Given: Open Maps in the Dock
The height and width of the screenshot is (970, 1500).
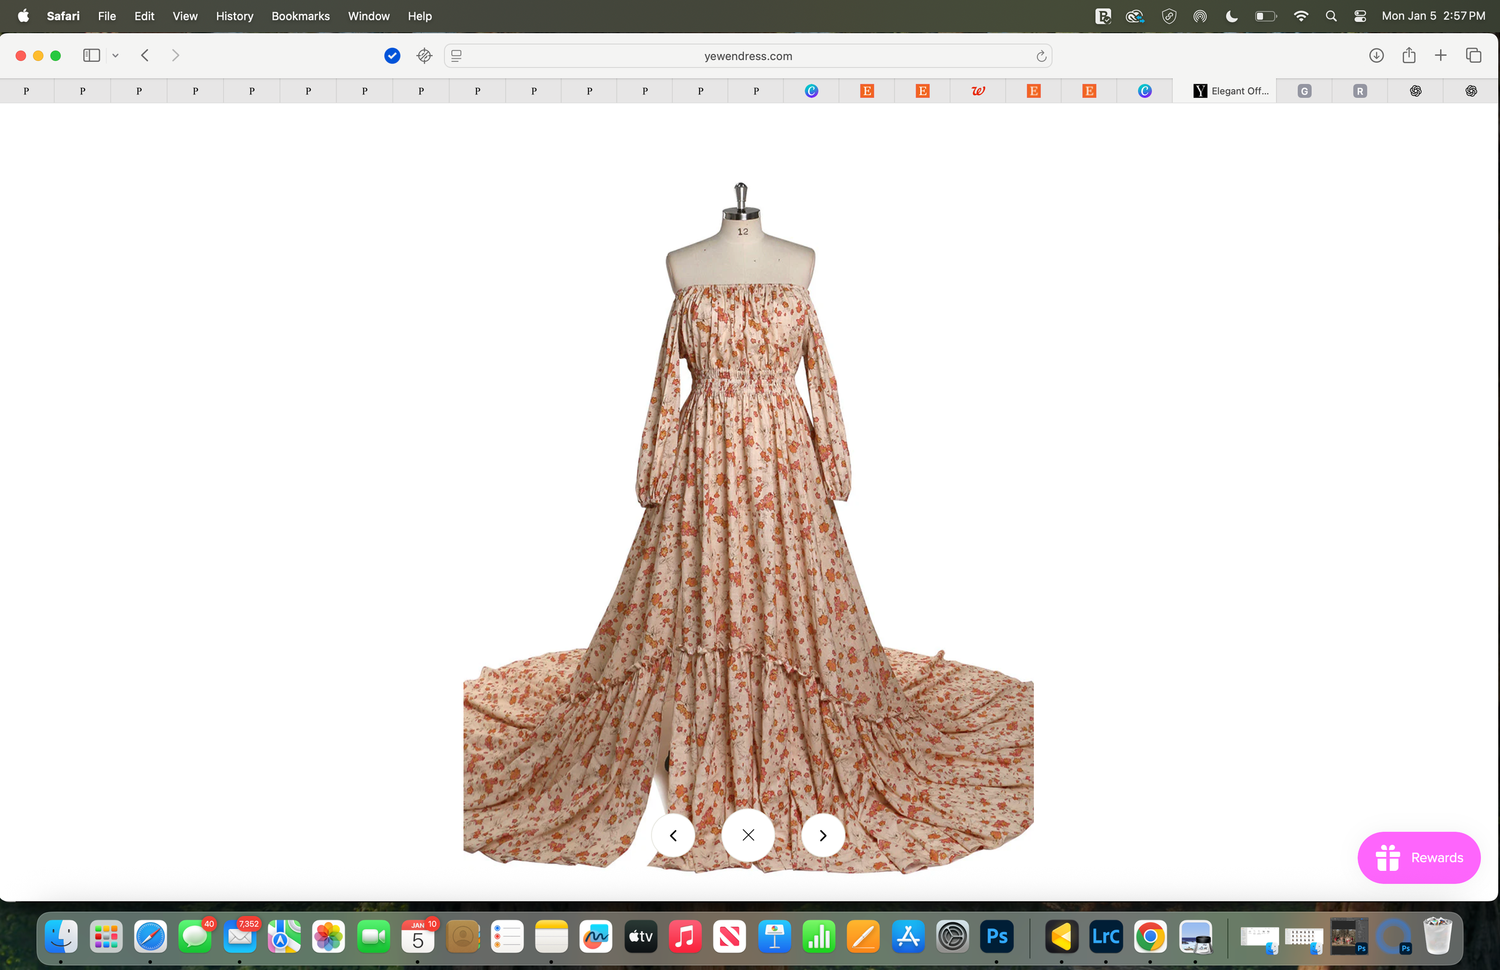Looking at the screenshot, I should click(x=284, y=937).
